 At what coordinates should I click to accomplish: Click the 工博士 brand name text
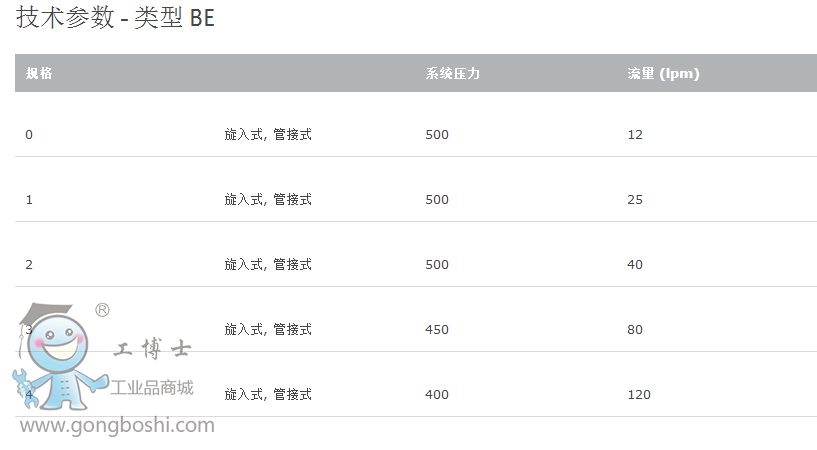[x=152, y=350]
